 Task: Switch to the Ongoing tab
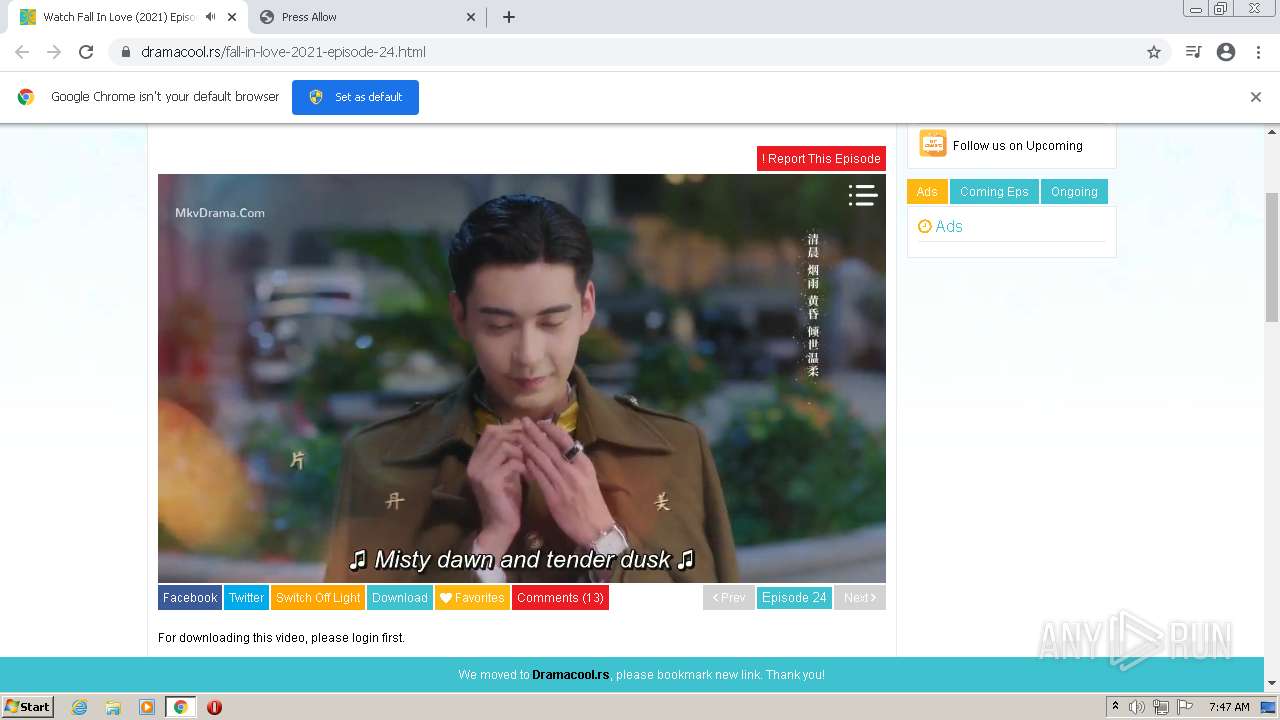point(1074,191)
